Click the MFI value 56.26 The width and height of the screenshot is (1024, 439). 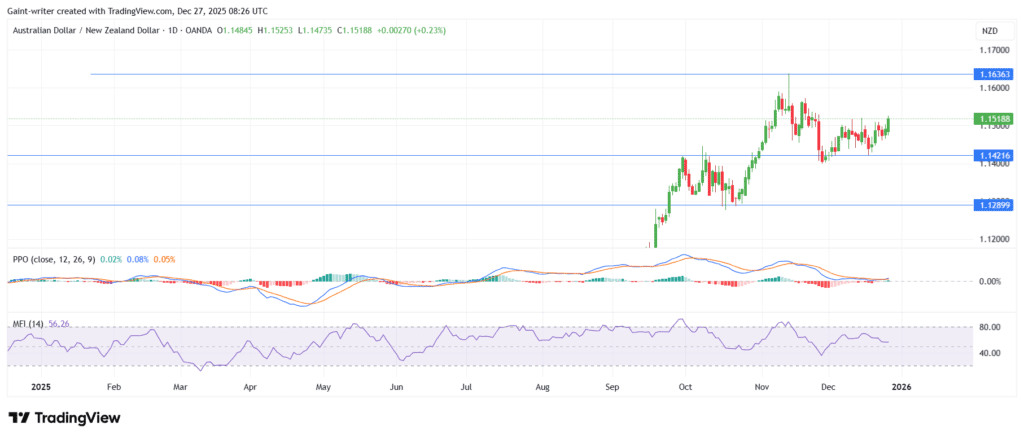tap(59, 323)
